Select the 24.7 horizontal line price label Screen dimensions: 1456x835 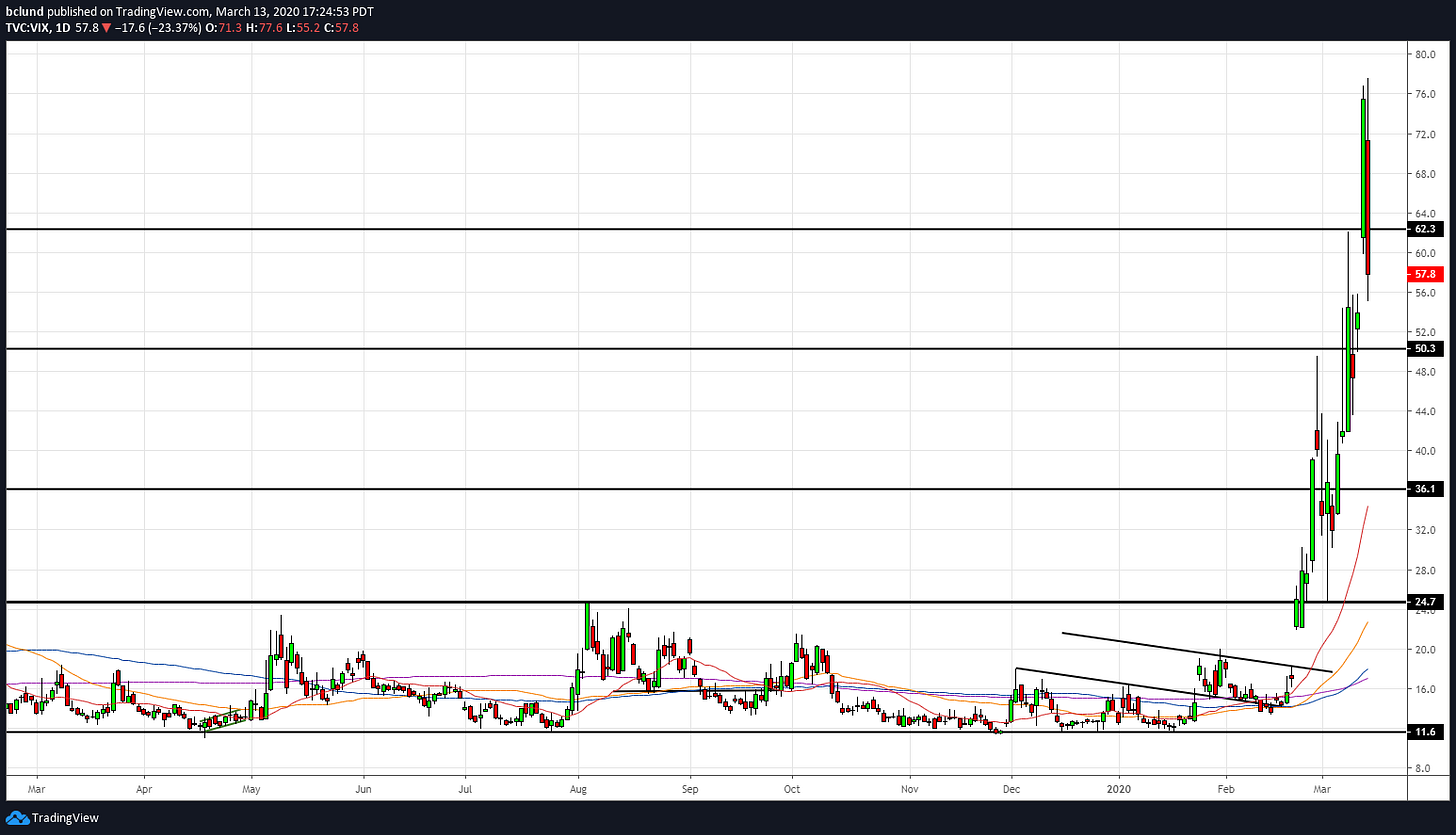(x=1426, y=602)
